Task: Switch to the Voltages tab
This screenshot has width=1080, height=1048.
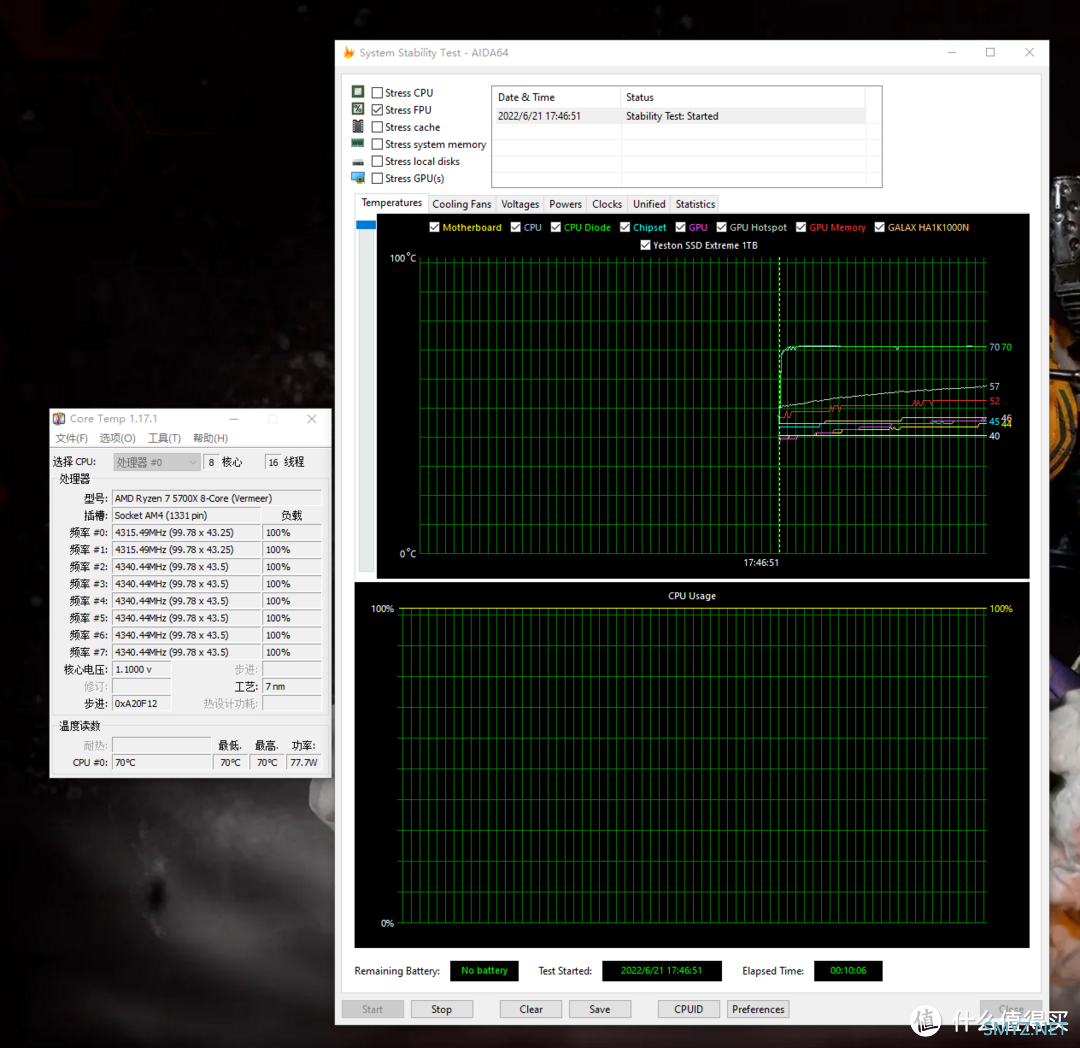Action: (x=520, y=204)
